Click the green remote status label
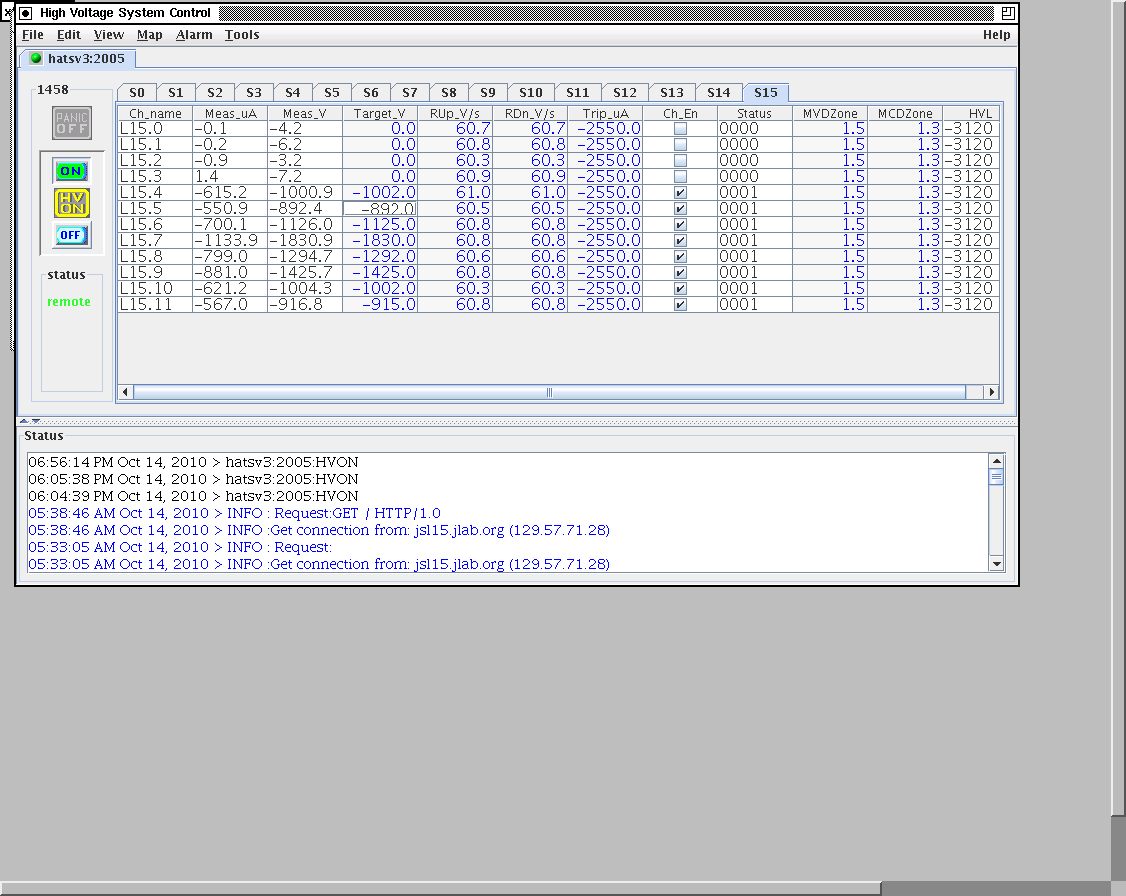Image resolution: width=1126 pixels, height=896 pixels. 69,302
